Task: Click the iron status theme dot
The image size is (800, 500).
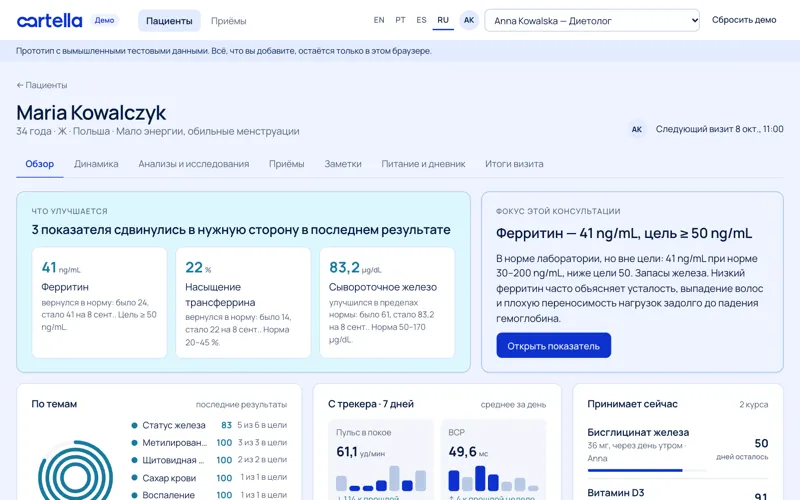Action: (x=134, y=425)
